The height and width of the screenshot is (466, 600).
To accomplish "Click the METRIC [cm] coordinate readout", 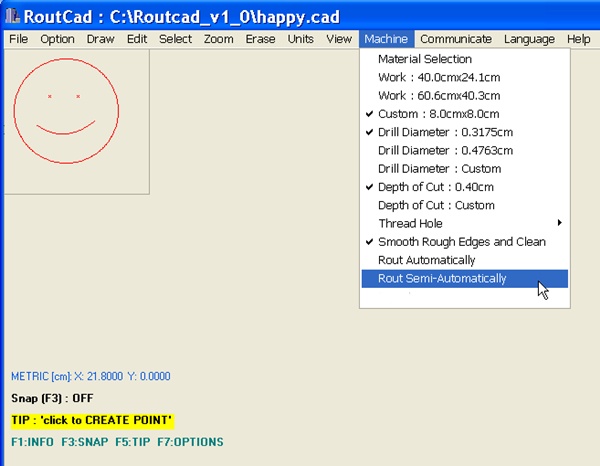I will (x=91, y=376).
